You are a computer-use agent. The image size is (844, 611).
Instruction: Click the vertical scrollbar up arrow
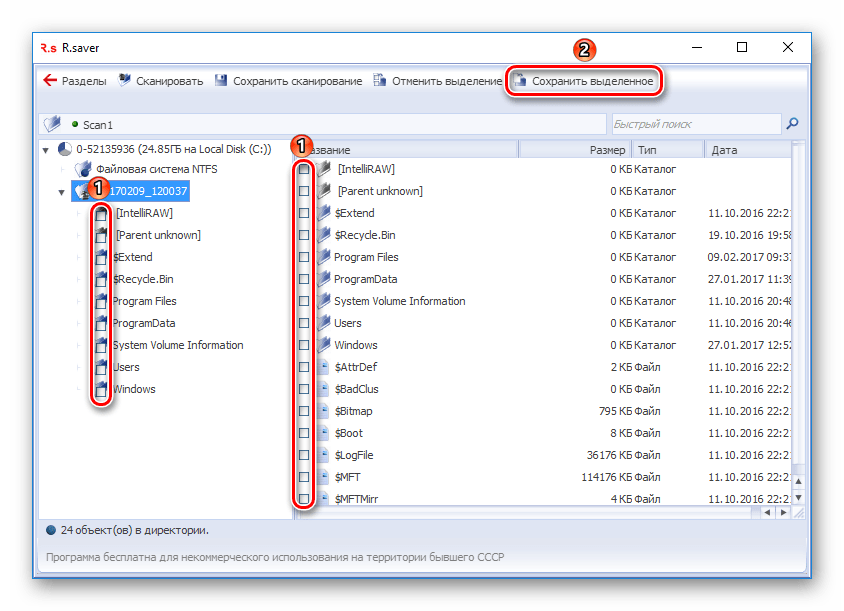(799, 482)
